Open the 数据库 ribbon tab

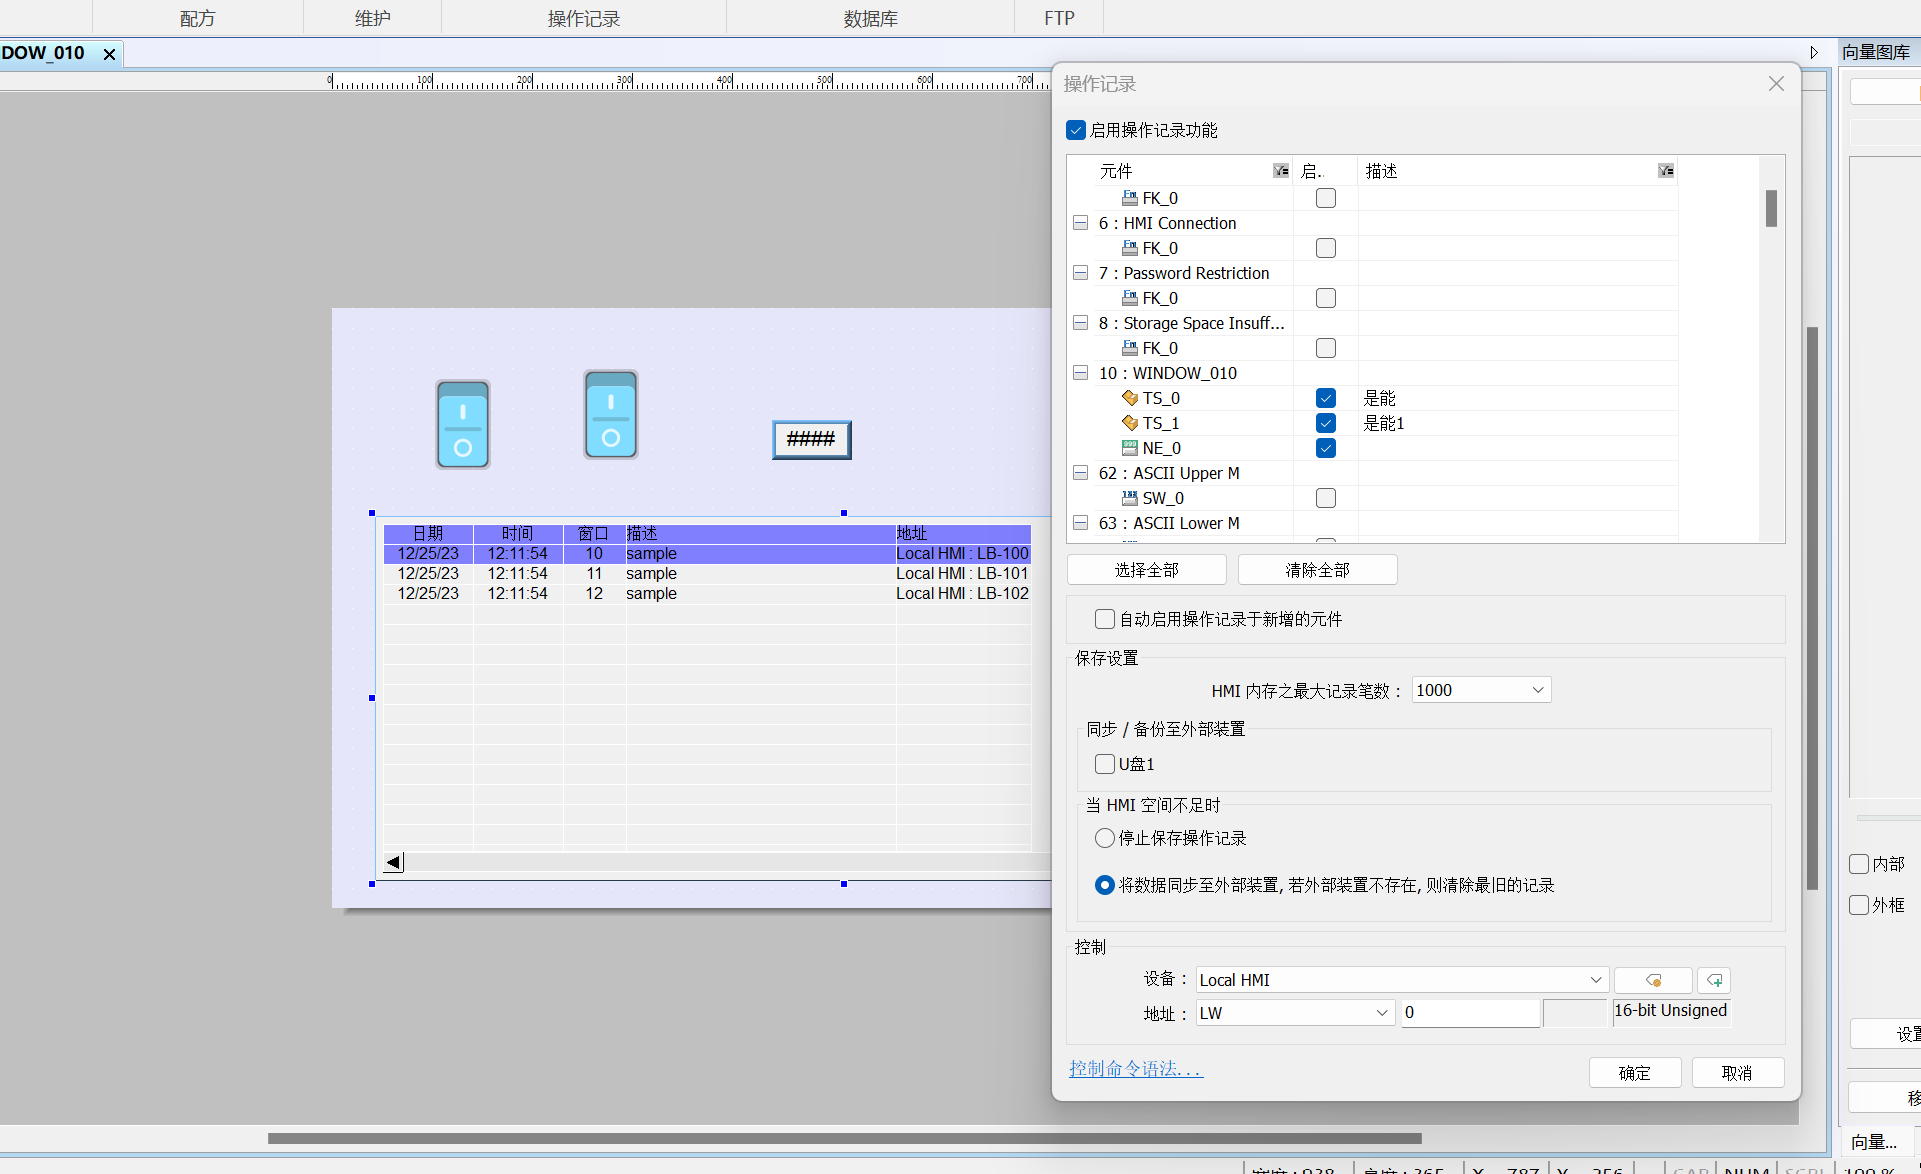coord(870,18)
